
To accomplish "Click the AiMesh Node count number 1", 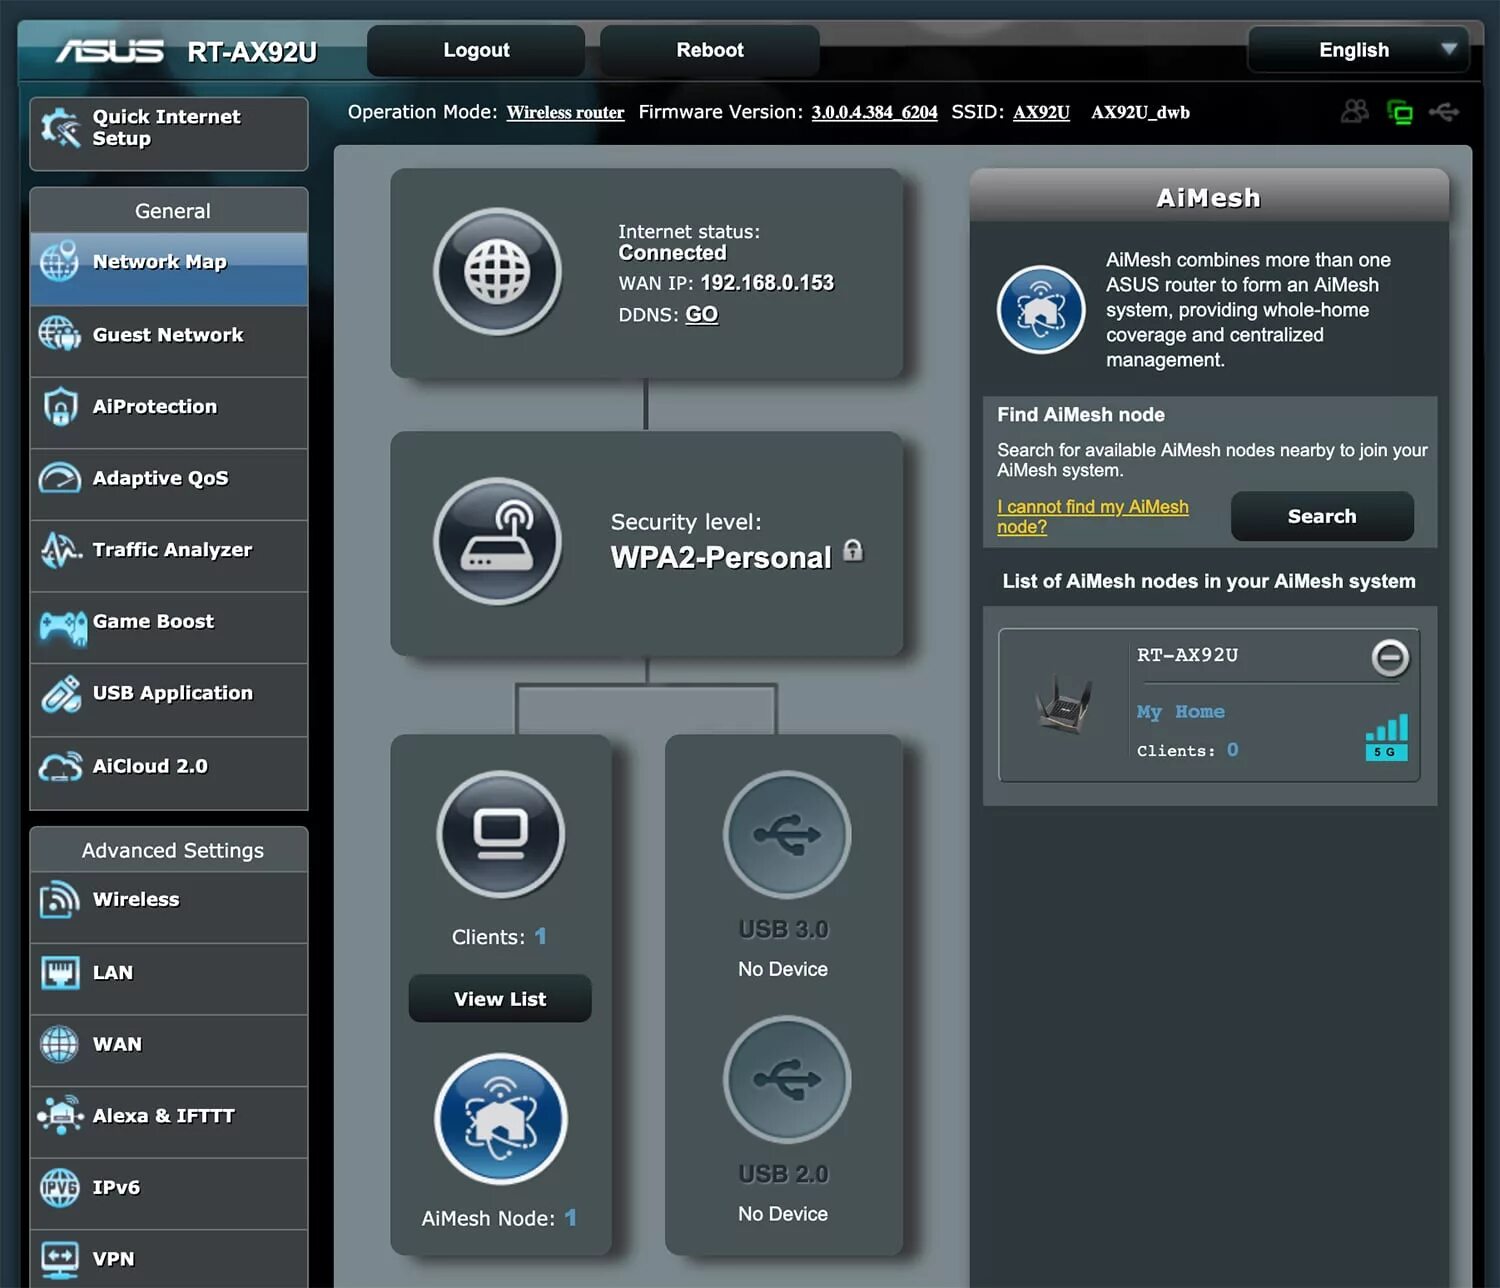I will click(x=570, y=1217).
